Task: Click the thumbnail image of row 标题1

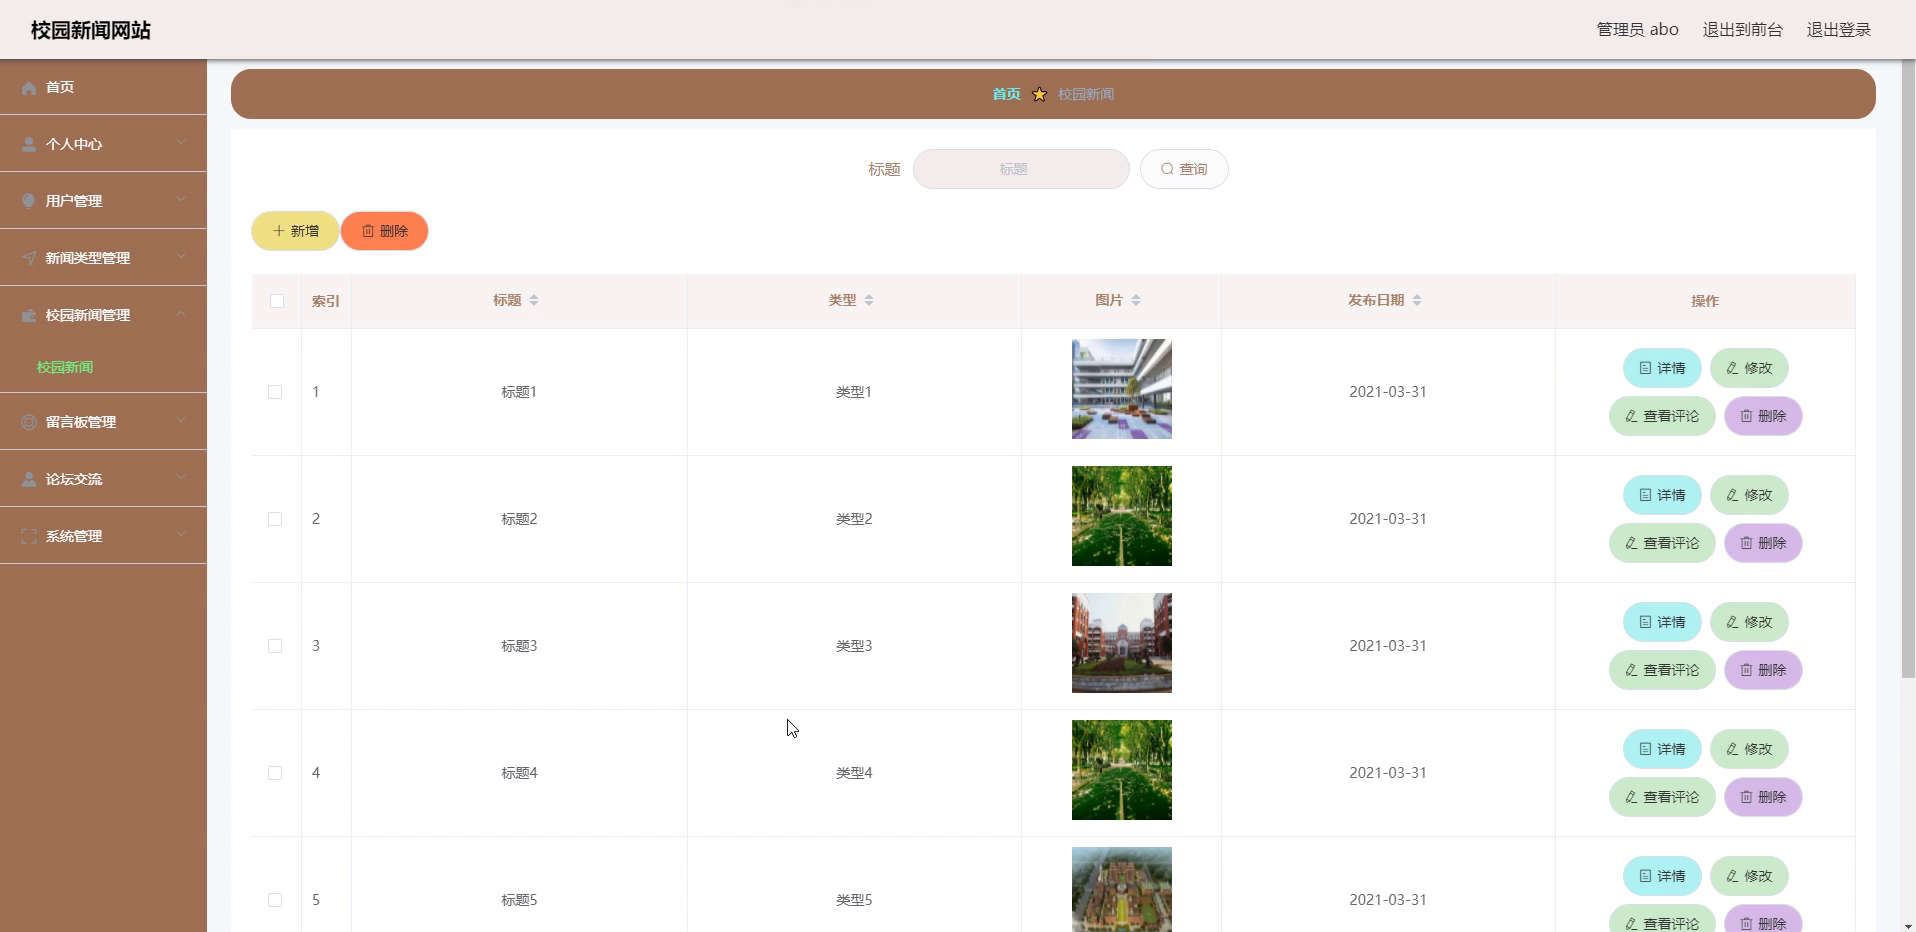Action: (x=1122, y=389)
